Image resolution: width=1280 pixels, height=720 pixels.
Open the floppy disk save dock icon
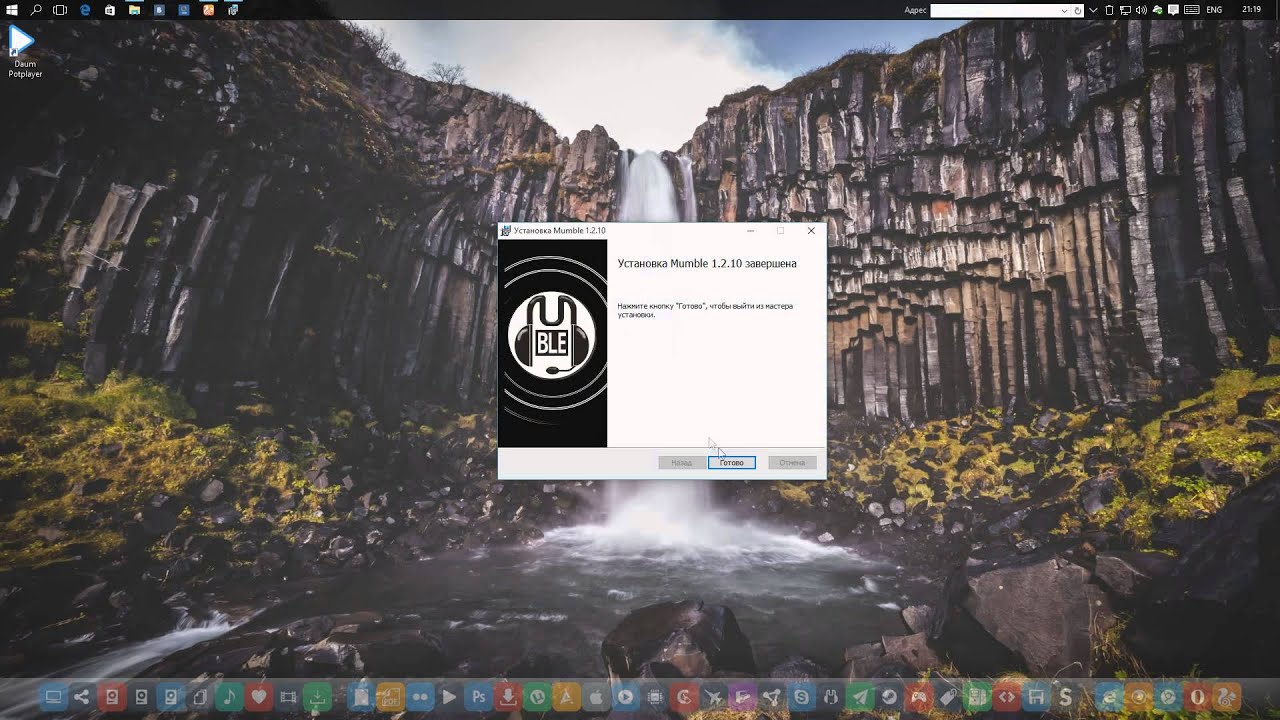1036,696
